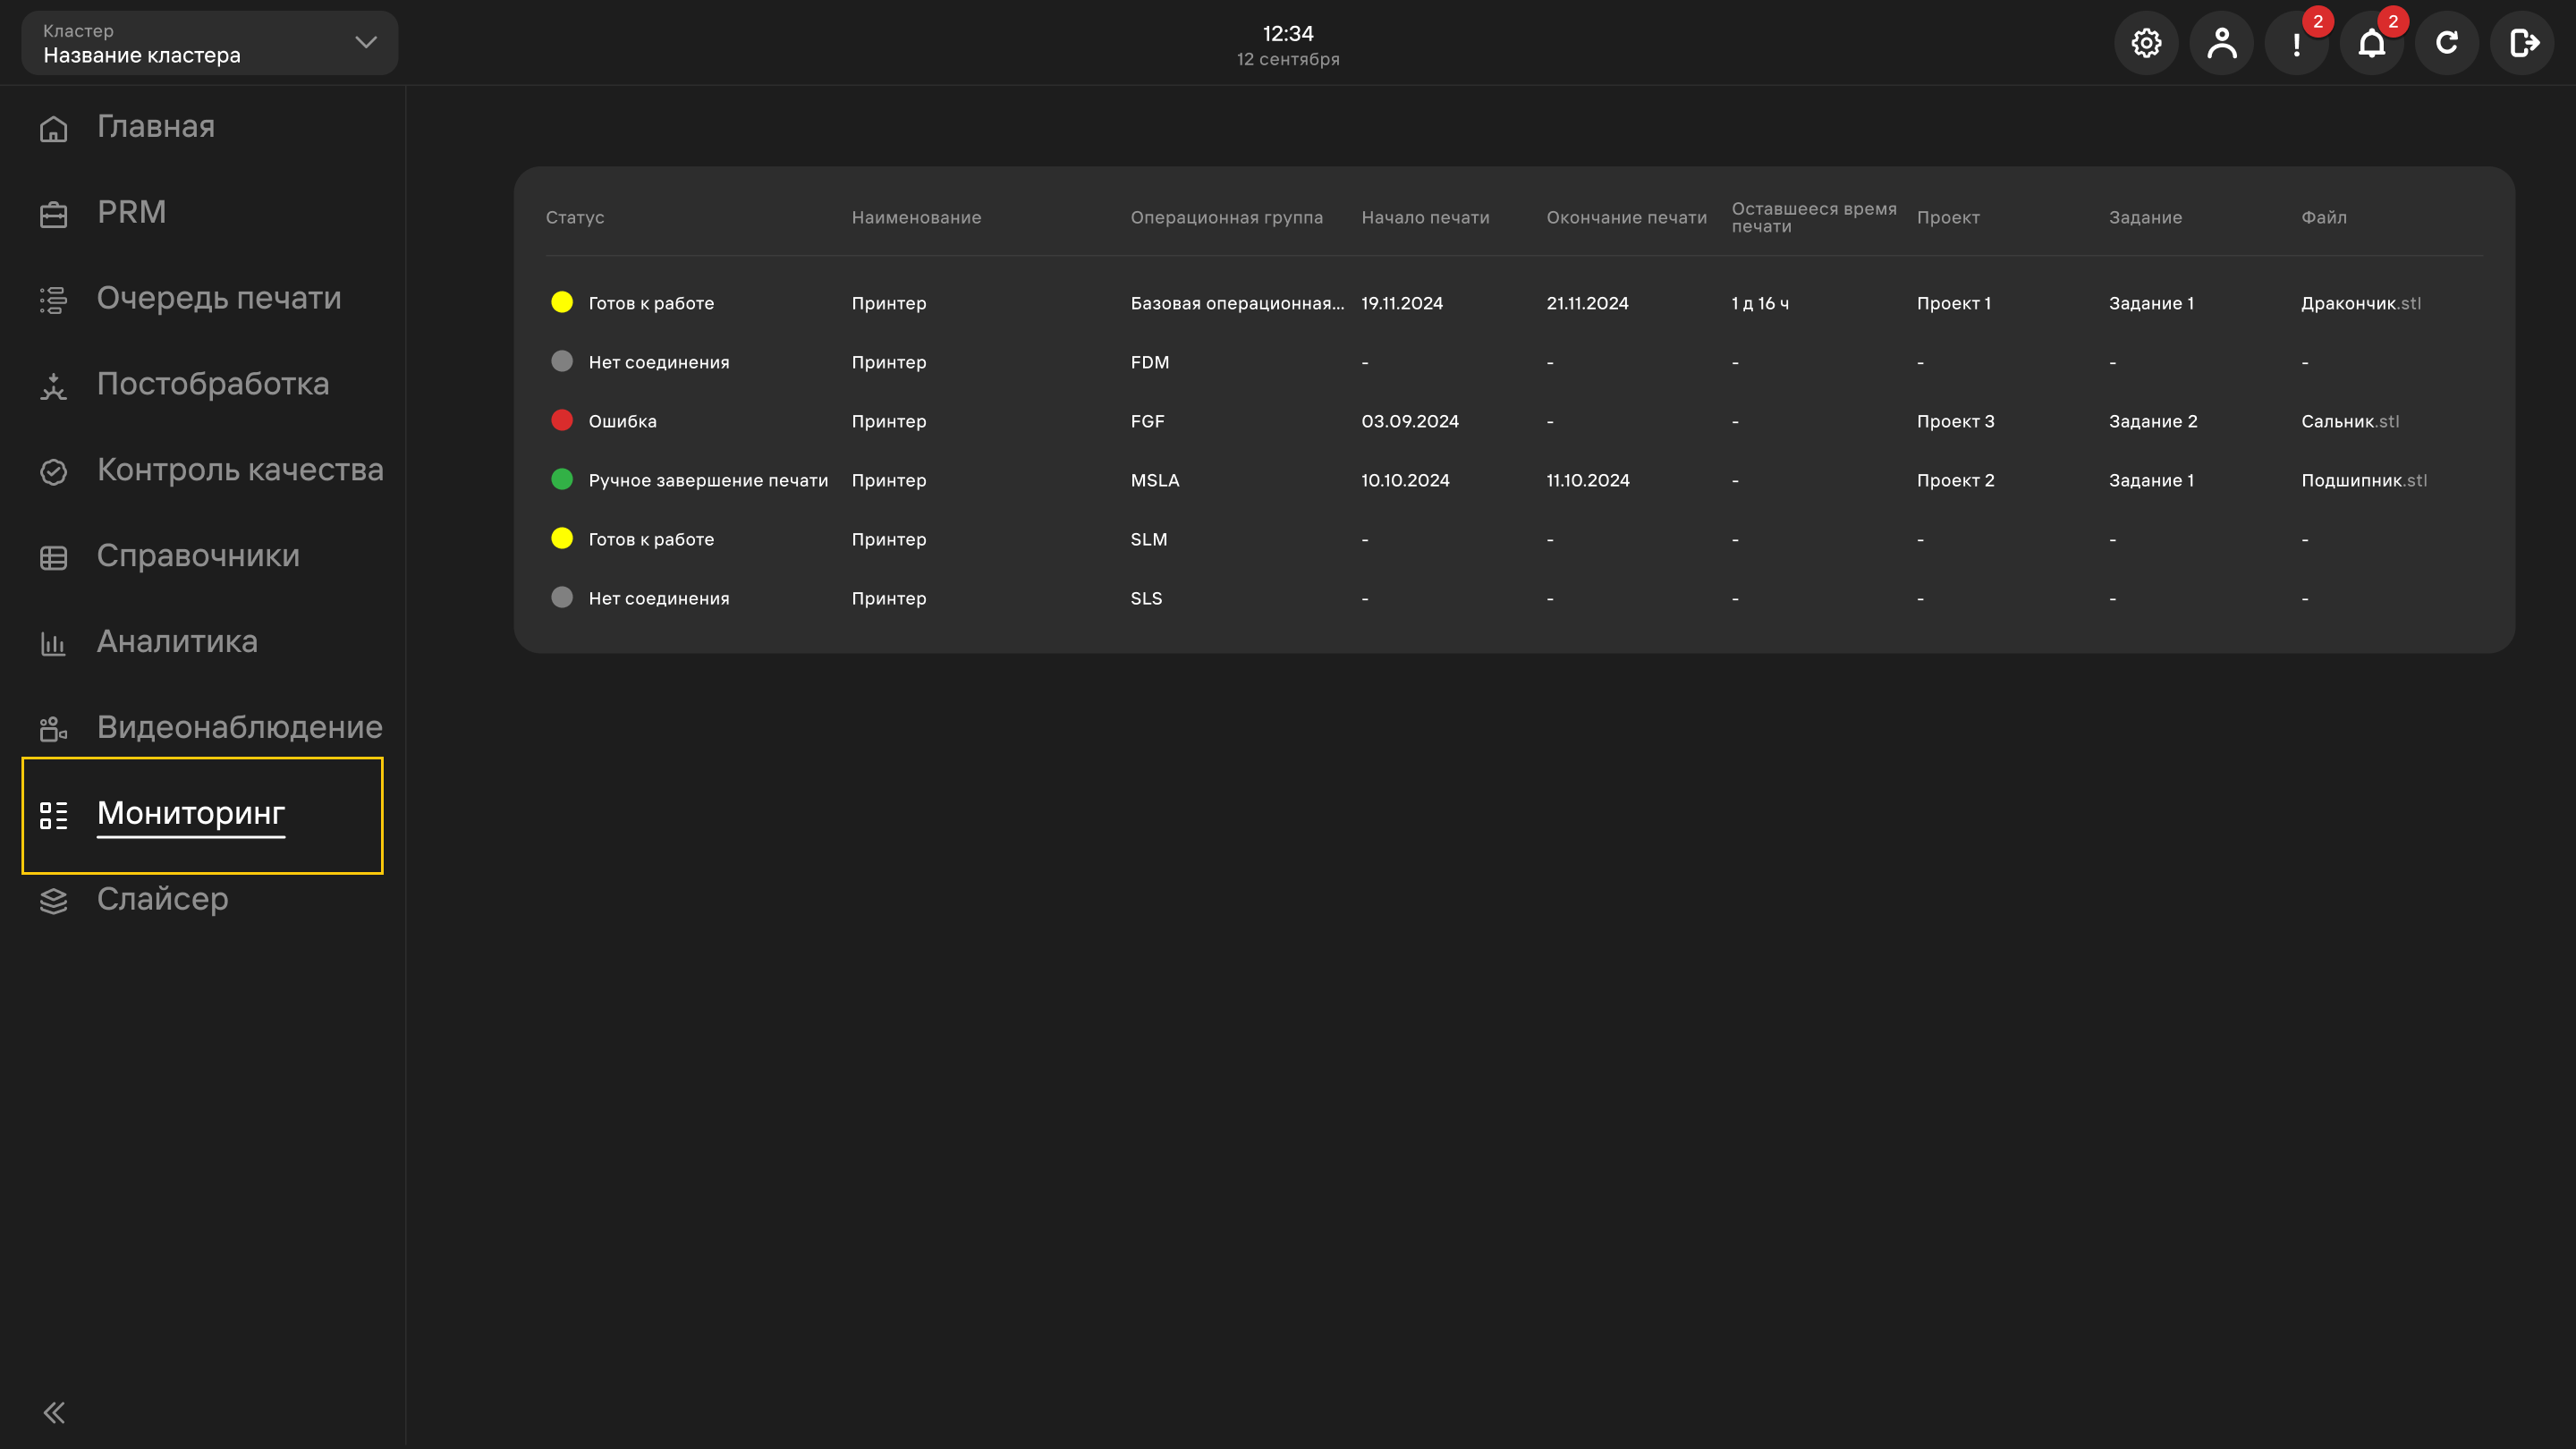Click the chart icon beside Аналитика

click(x=53, y=643)
